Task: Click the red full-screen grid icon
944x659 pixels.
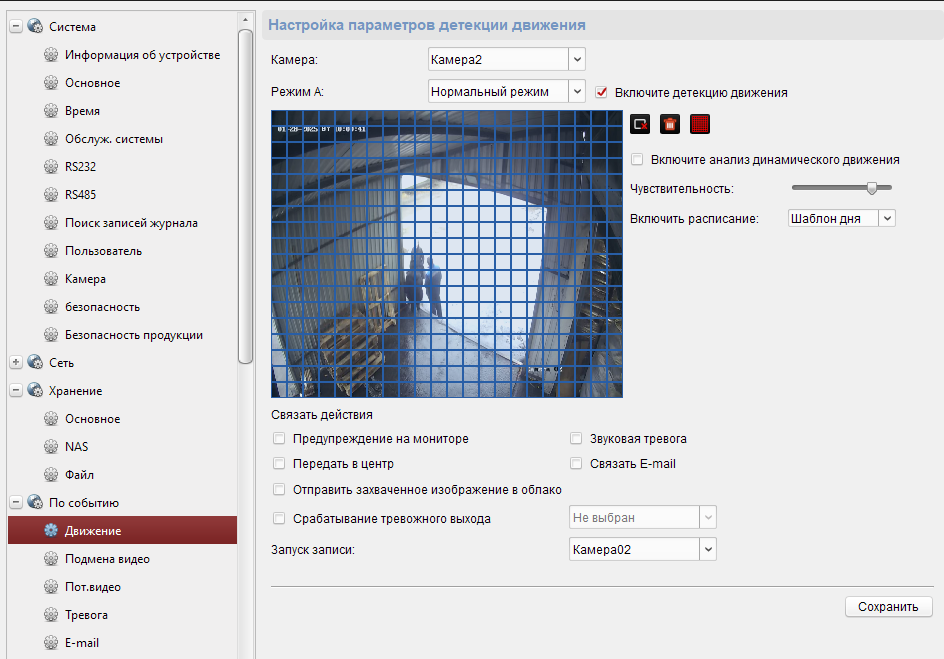Action: point(699,124)
